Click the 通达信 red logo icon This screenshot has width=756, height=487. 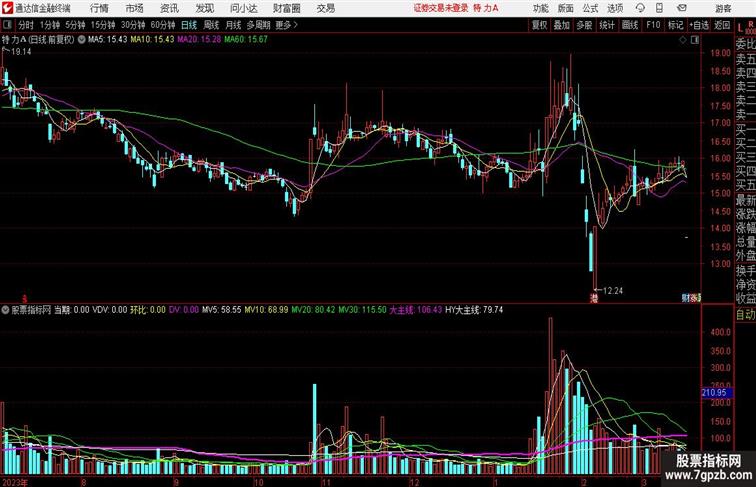pos(8,8)
